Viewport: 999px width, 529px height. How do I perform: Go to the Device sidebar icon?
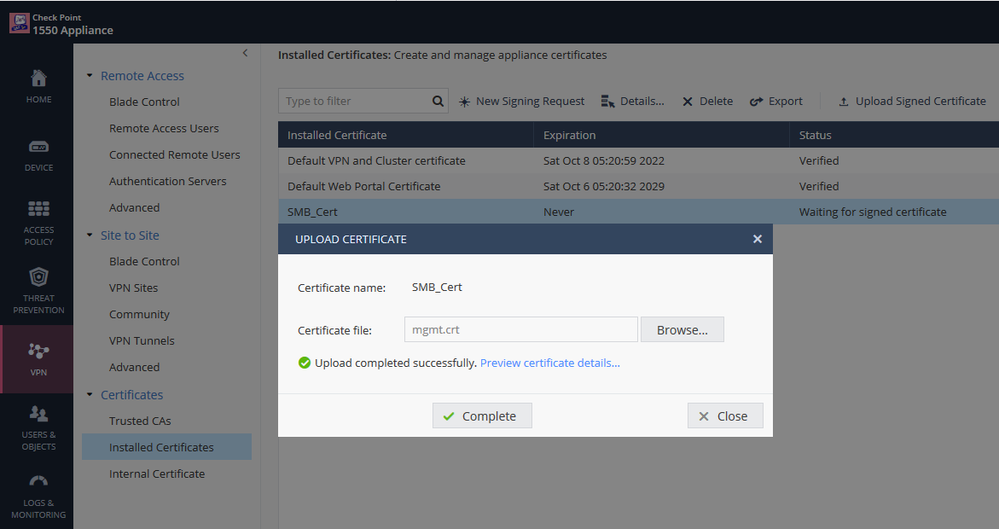pos(38,153)
